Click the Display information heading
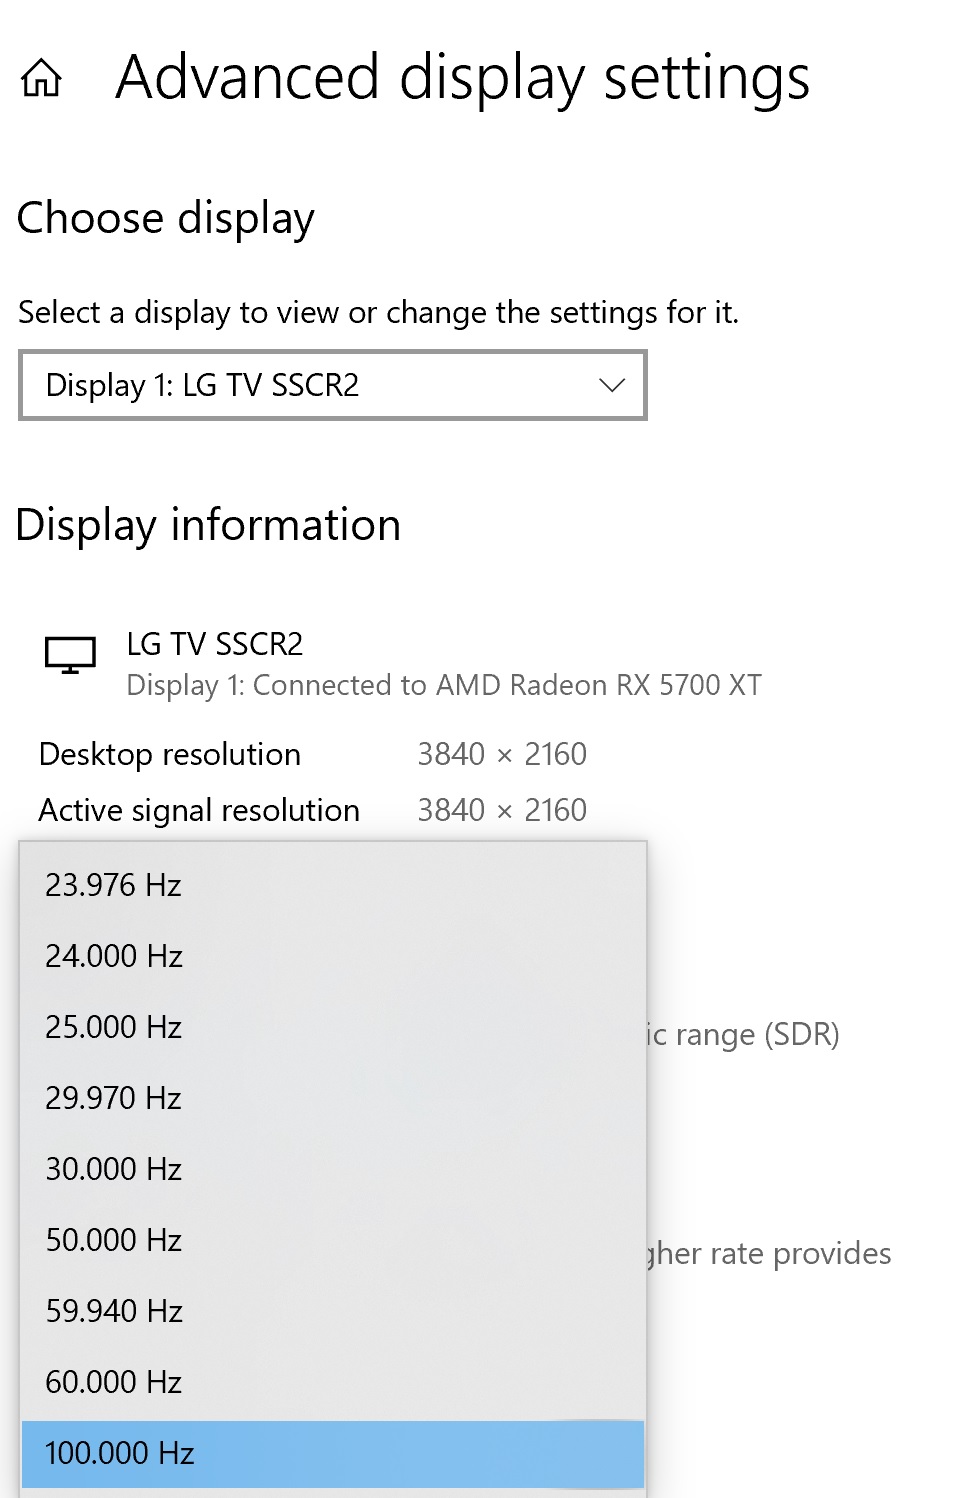The image size is (957, 1498). [x=208, y=525]
